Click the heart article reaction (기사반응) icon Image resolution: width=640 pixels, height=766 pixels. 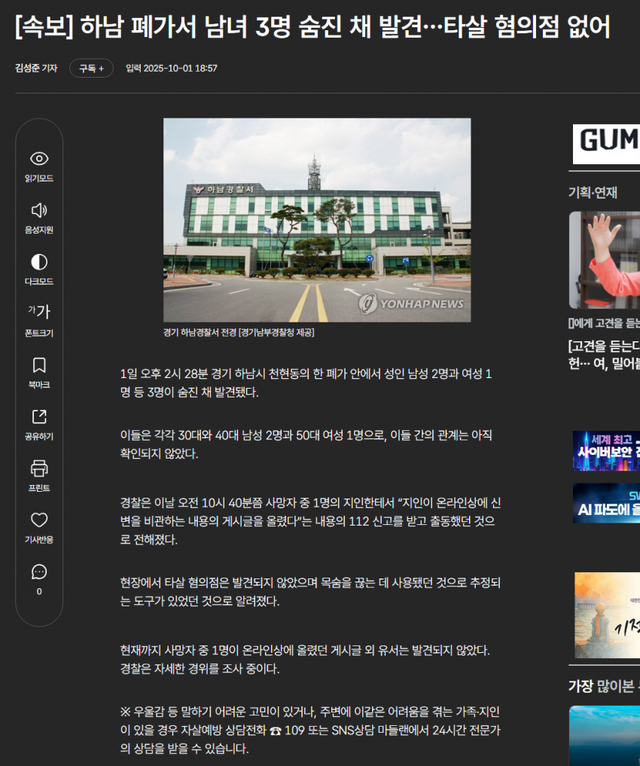[39, 520]
